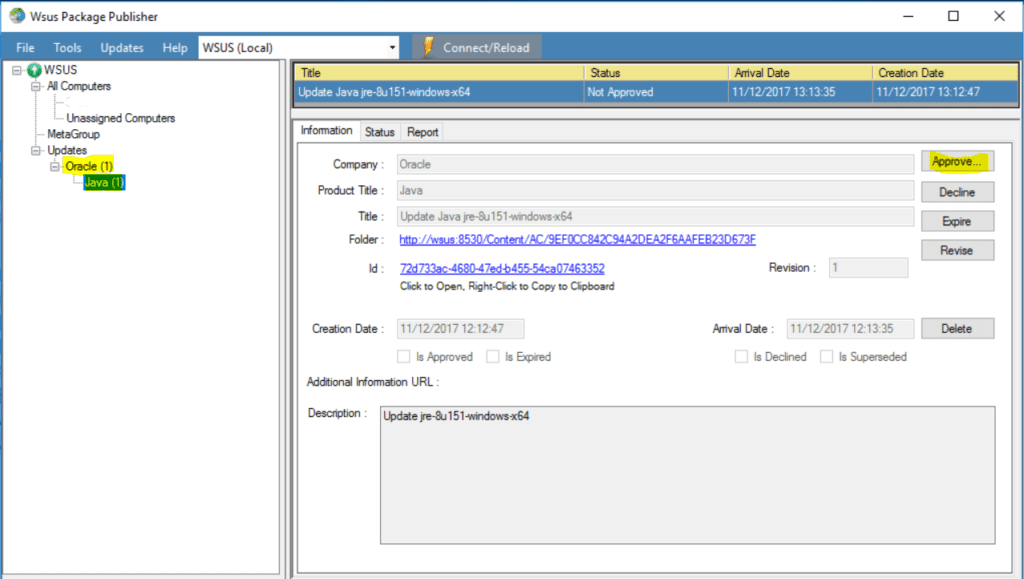The image size is (1024, 579).
Task: Open the Tools menu
Action: 66,46
